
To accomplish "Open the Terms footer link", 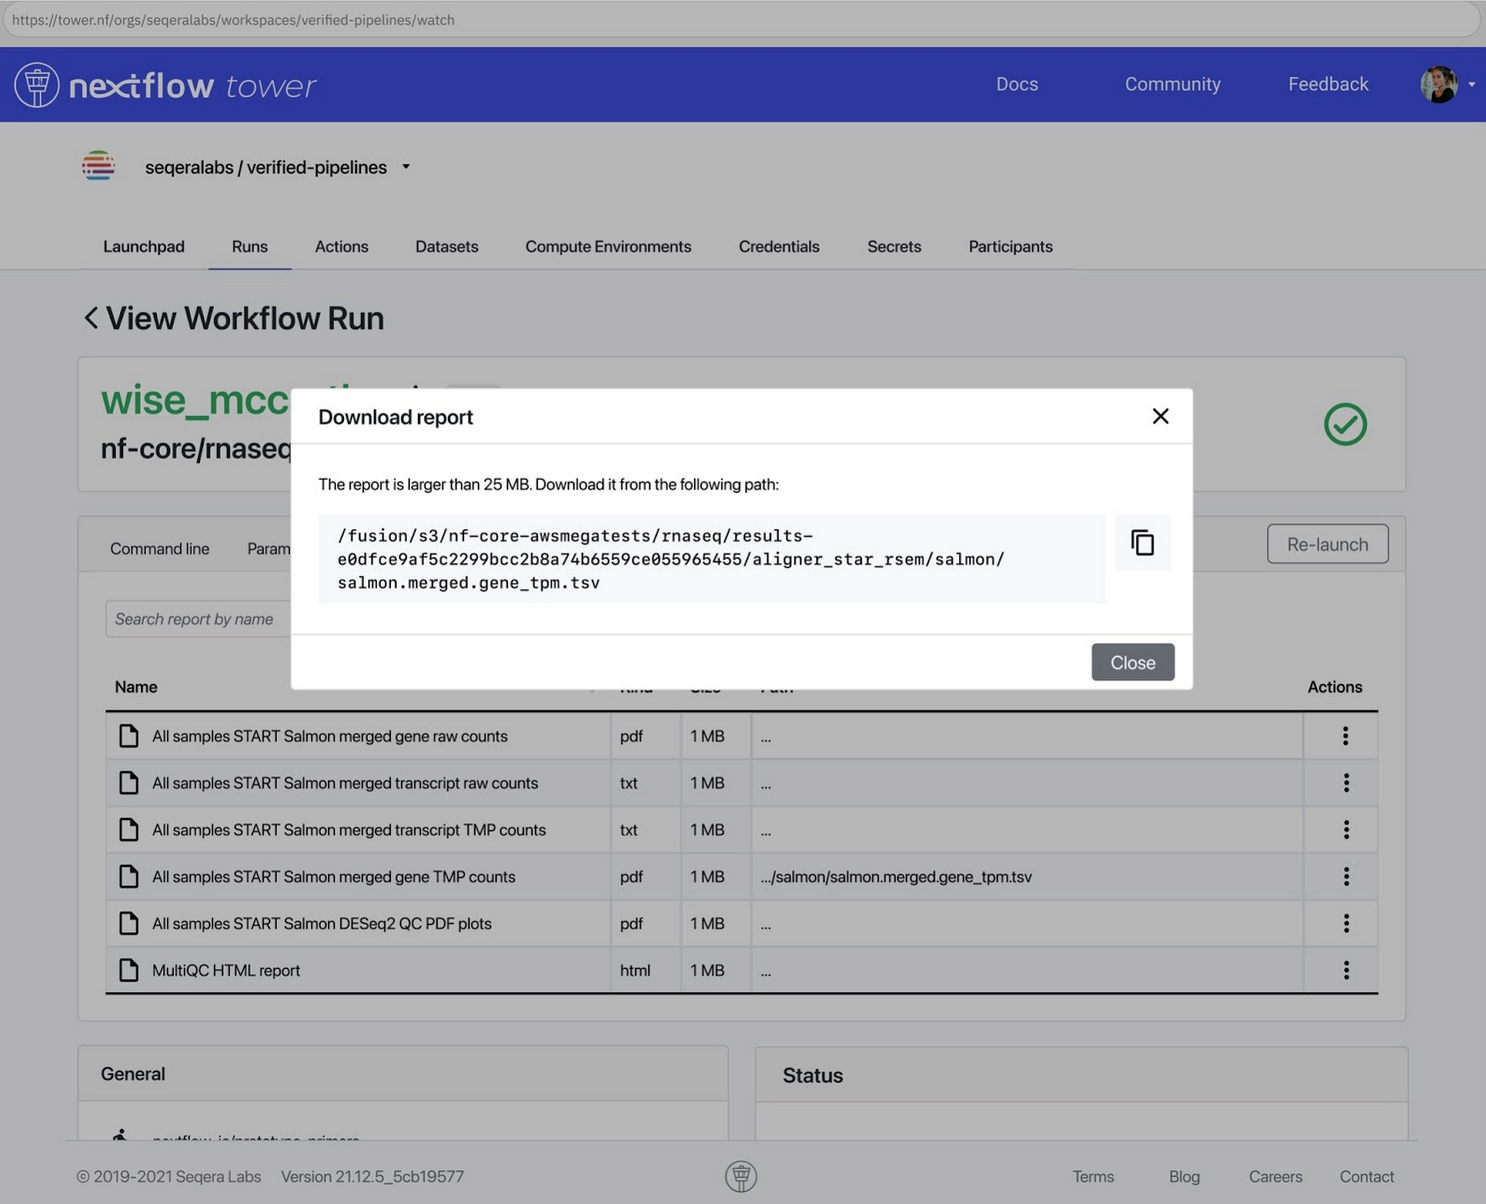I will click(x=1093, y=1177).
